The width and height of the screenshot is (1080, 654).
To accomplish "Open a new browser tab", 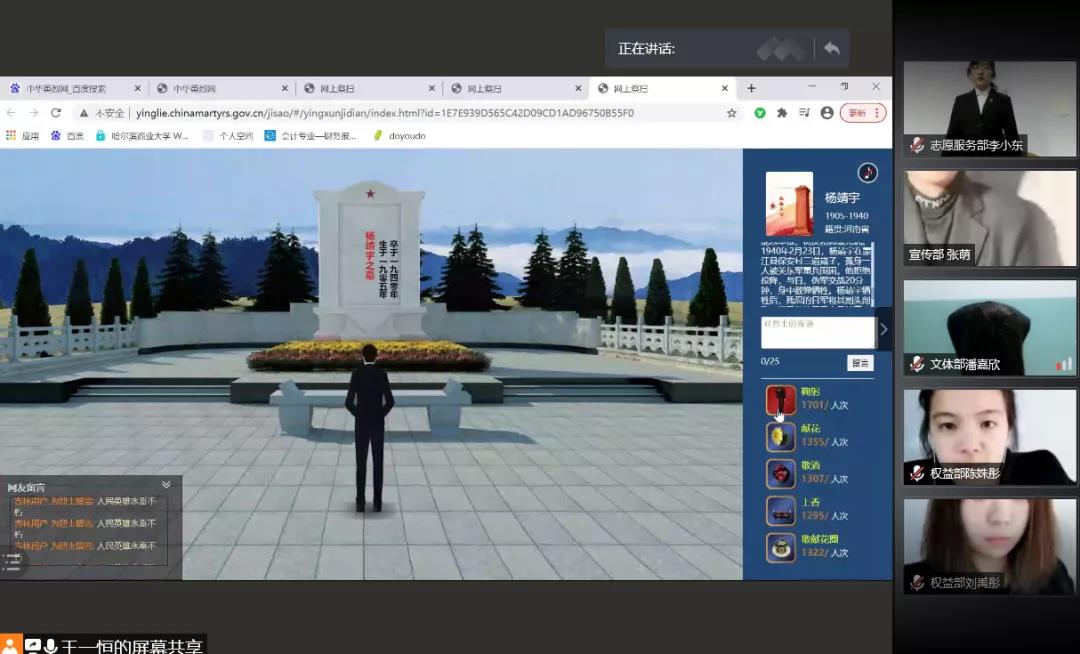I will coord(752,88).
